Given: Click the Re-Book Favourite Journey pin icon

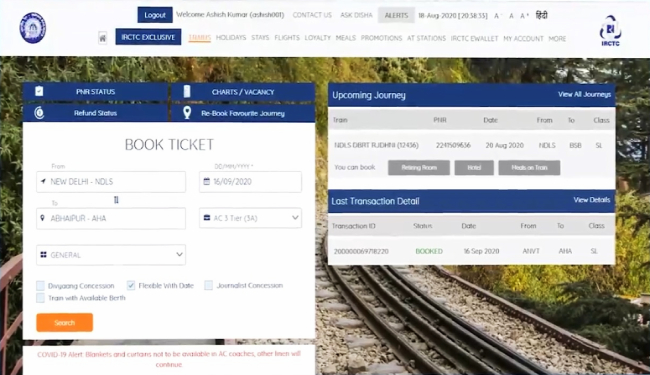Looking at the screenshot, I should [187, 113].
